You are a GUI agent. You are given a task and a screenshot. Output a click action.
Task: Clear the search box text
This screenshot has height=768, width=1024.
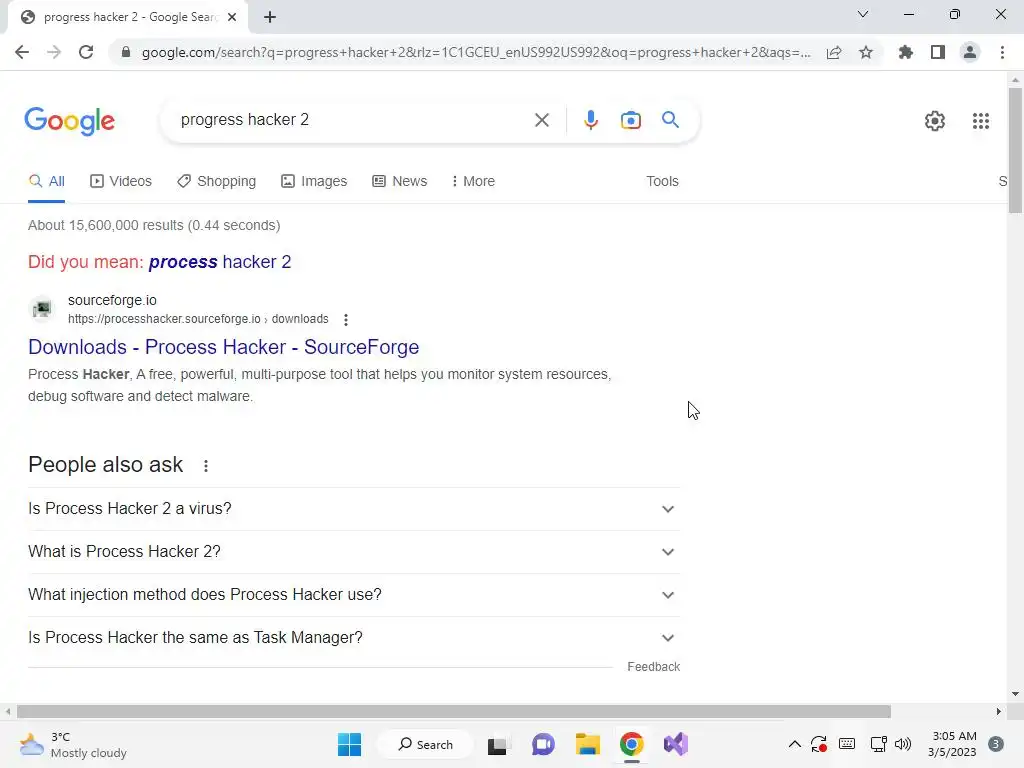(541, 120)
